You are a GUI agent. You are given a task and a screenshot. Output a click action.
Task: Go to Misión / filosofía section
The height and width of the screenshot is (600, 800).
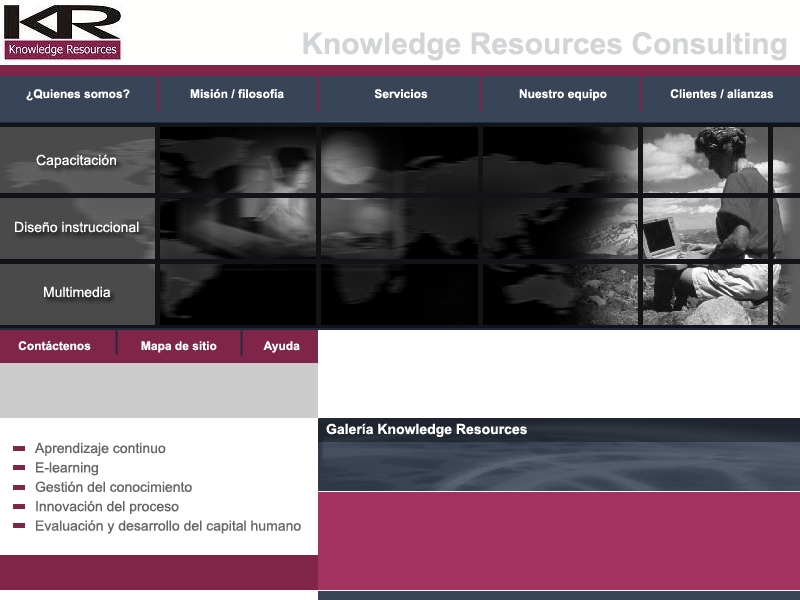(x=237, y=94)
